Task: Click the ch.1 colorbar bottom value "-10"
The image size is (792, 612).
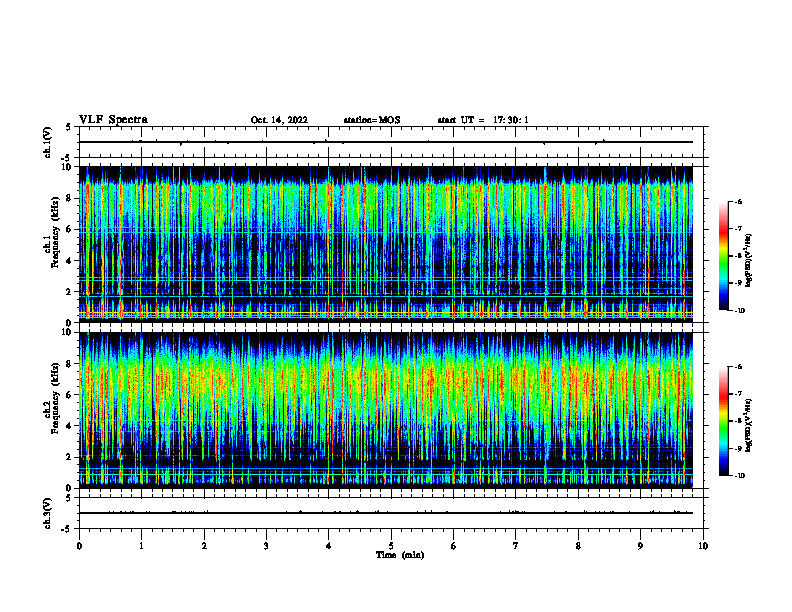Action: (x=740, y=311)
